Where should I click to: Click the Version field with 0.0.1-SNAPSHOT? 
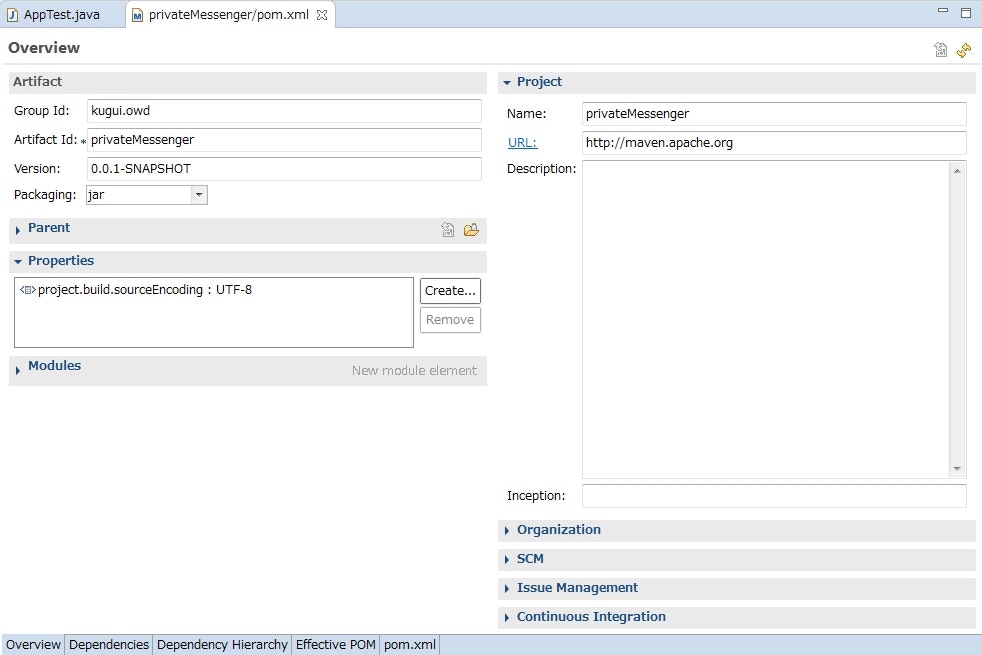(x=284, y=168)
